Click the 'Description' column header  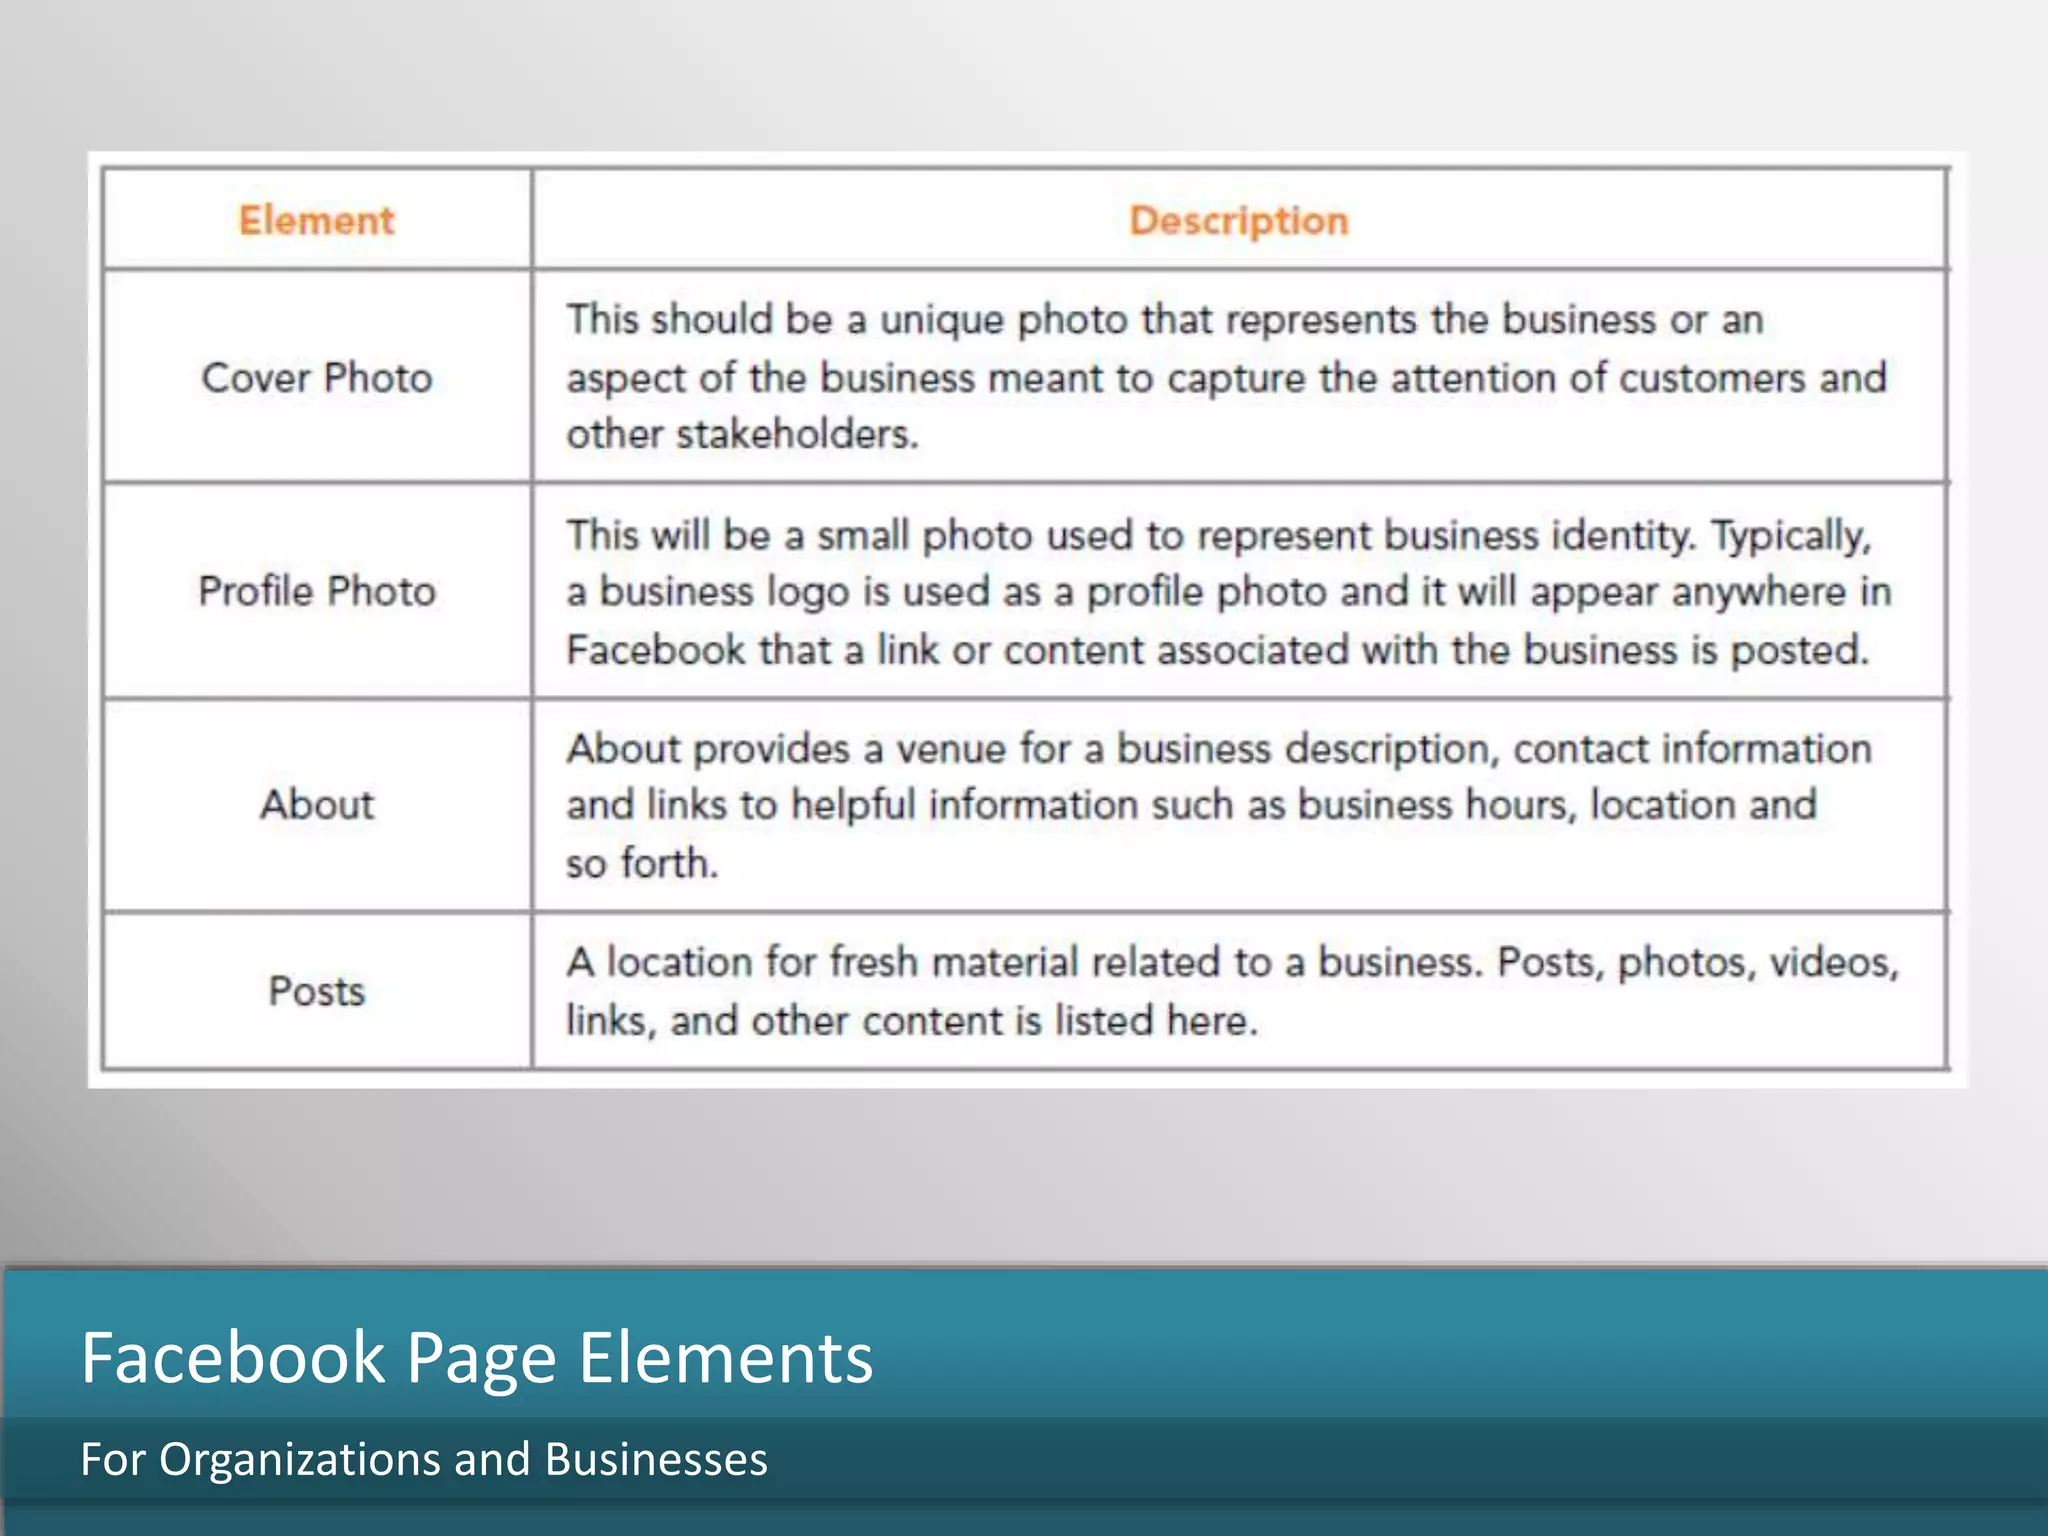point(1239,220)
